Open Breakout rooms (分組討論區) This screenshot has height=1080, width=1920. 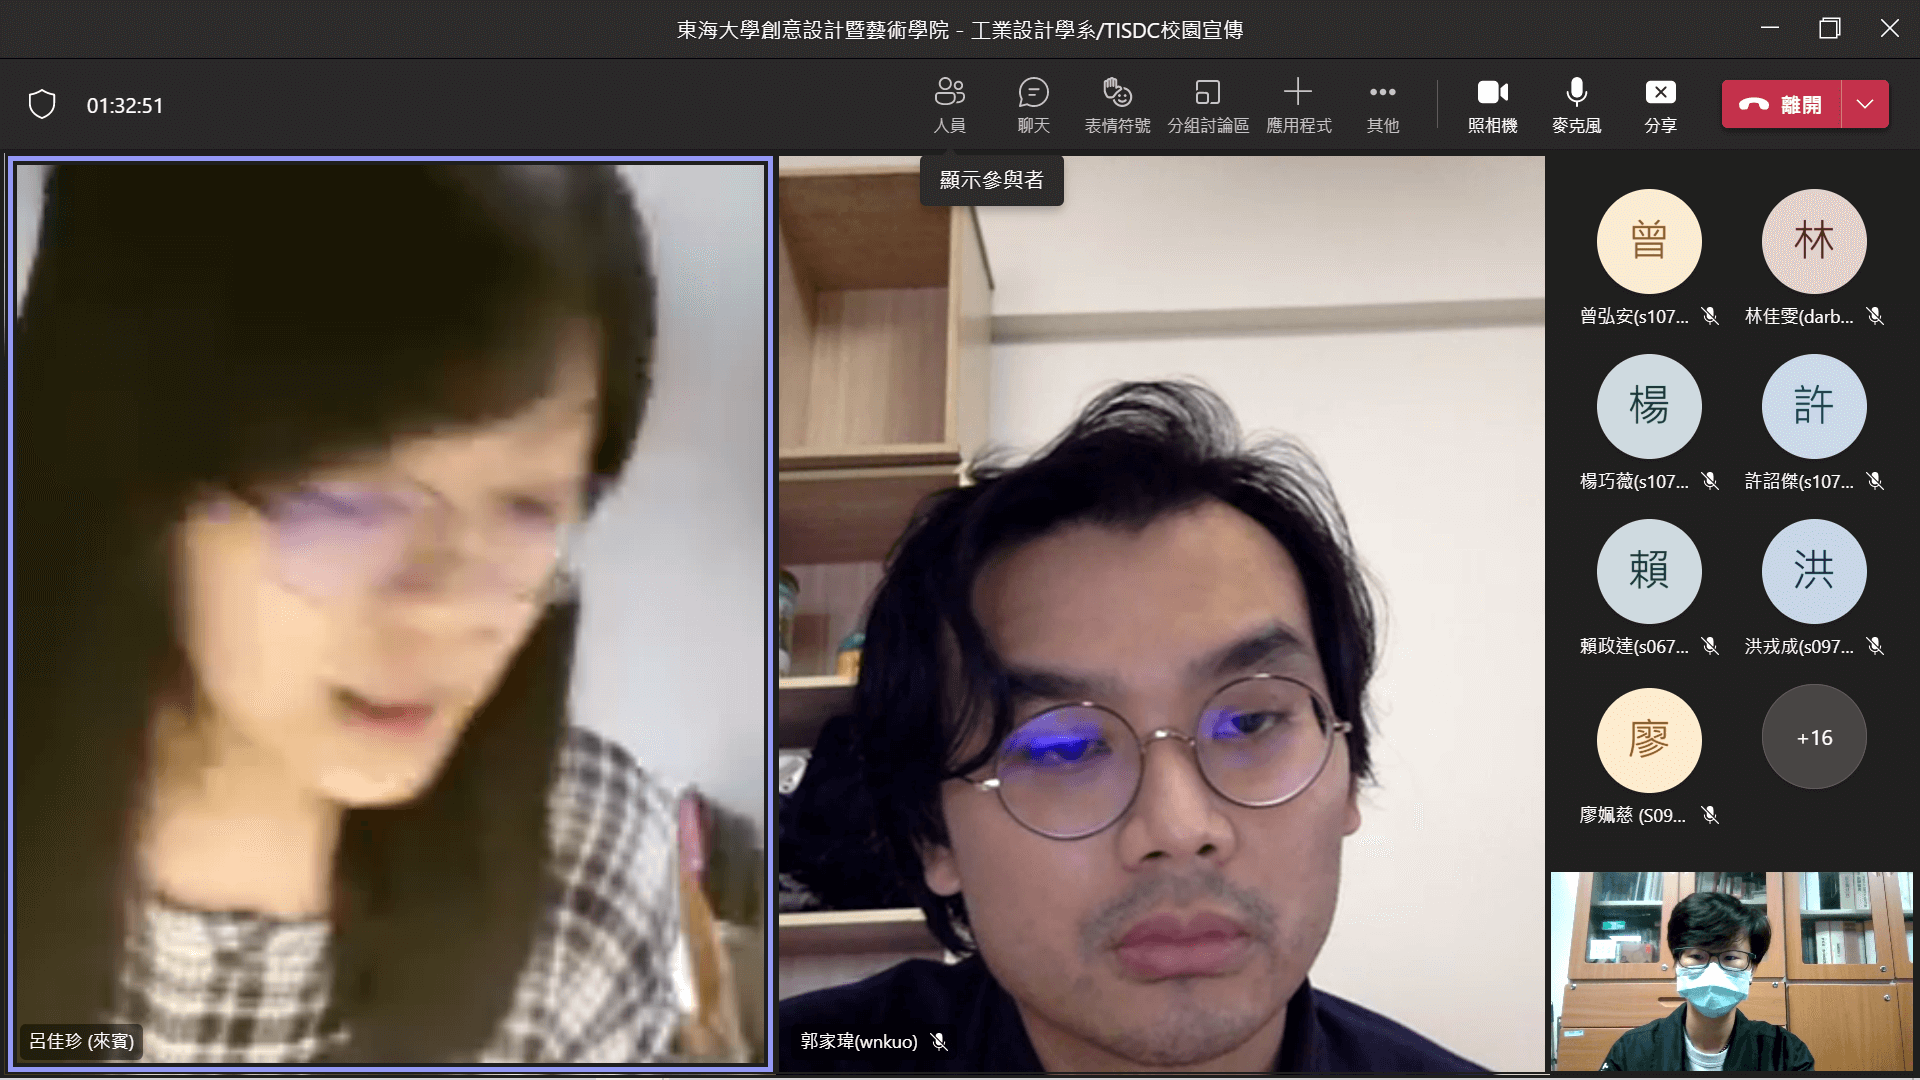click(1208, 104)
